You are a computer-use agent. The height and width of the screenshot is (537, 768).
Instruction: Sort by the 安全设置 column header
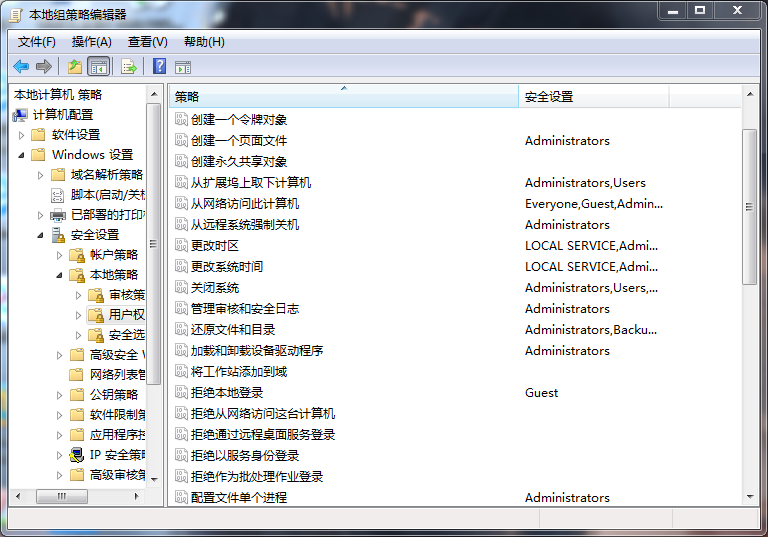(x=594, y=97)
